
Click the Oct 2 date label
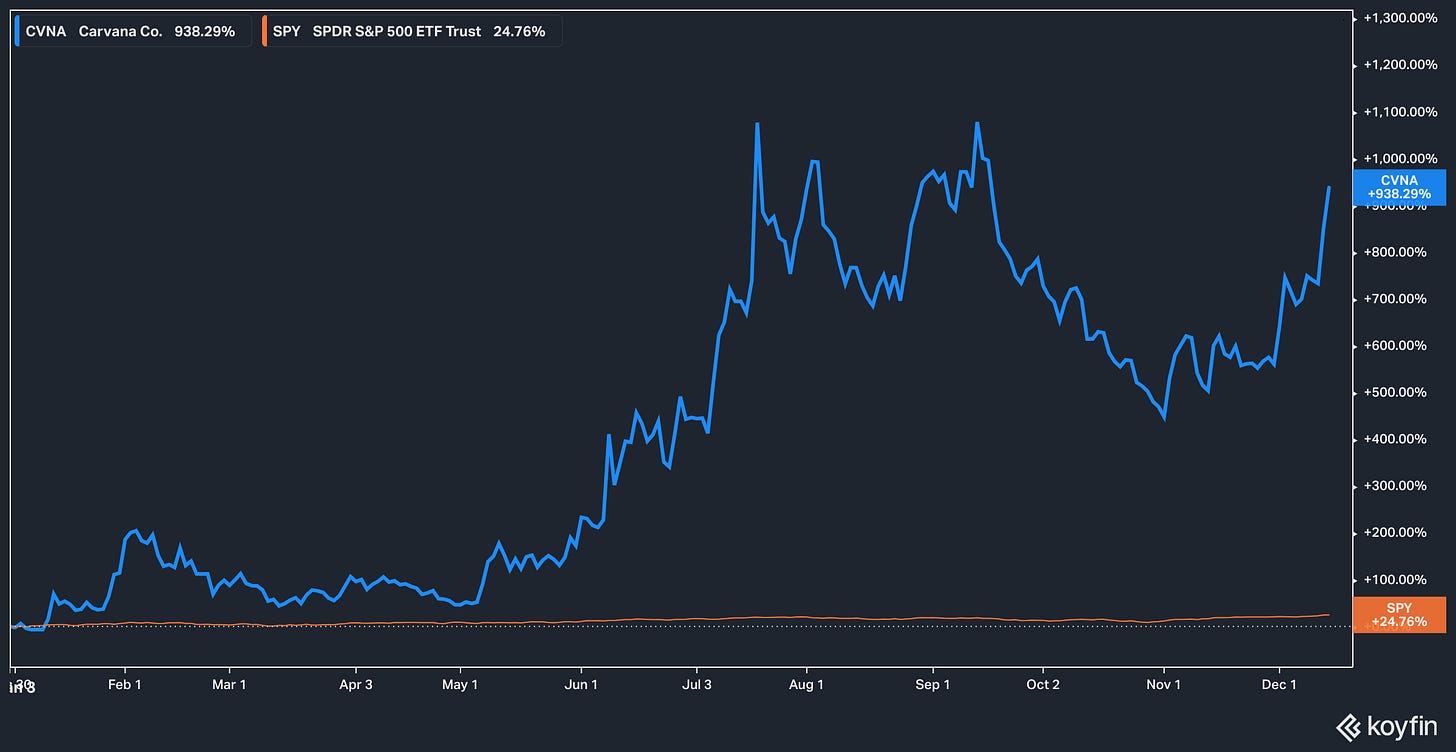pyautogui.click(x=1043, y=685)
